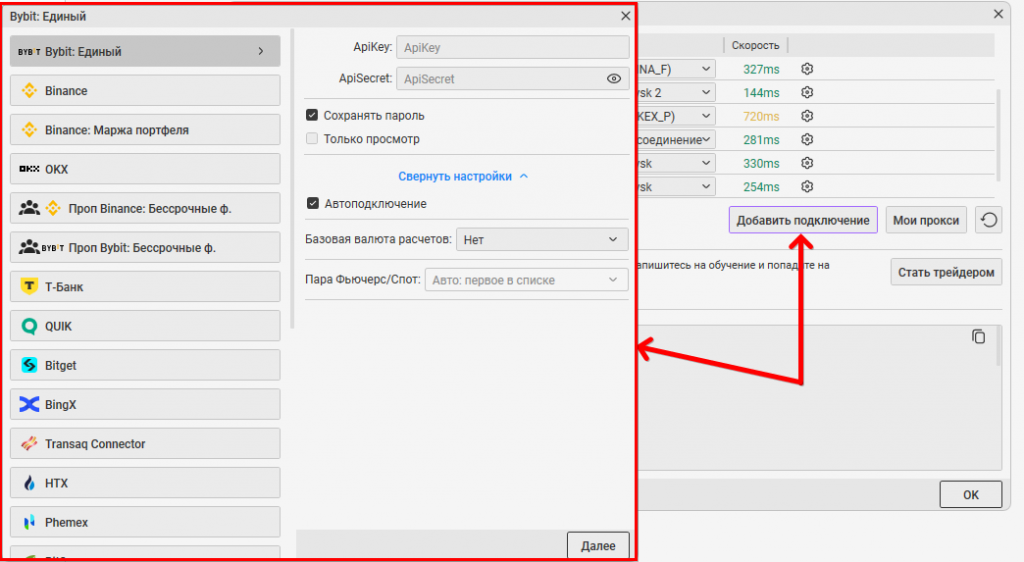The image size is (1024, 562).
Task: Choose the Т-Банк connection
Action: point(145,286)
